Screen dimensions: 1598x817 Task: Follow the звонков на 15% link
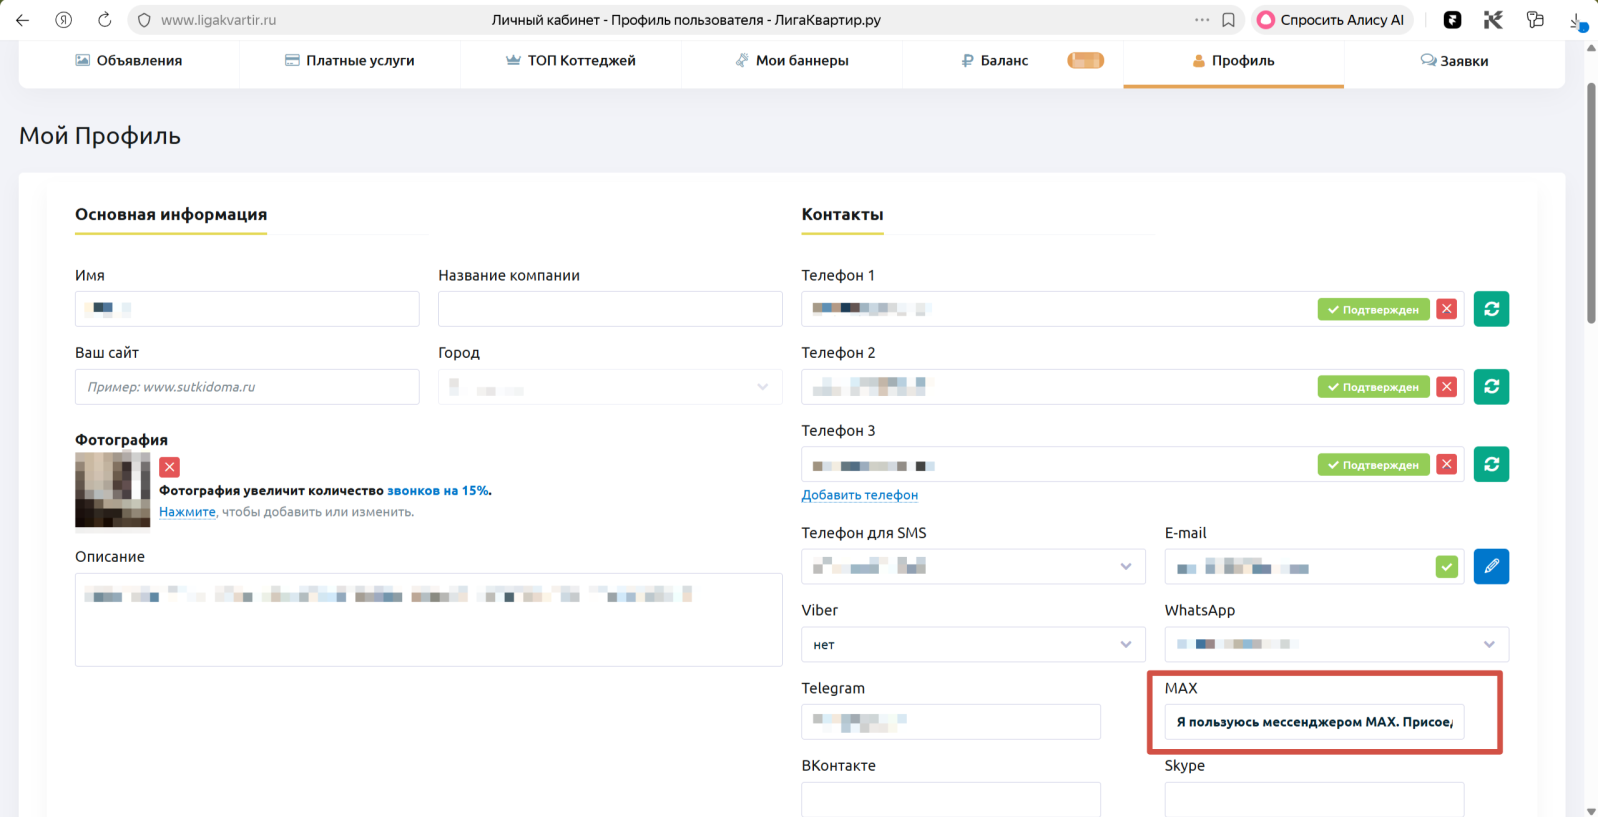click(x=438, y=491)
